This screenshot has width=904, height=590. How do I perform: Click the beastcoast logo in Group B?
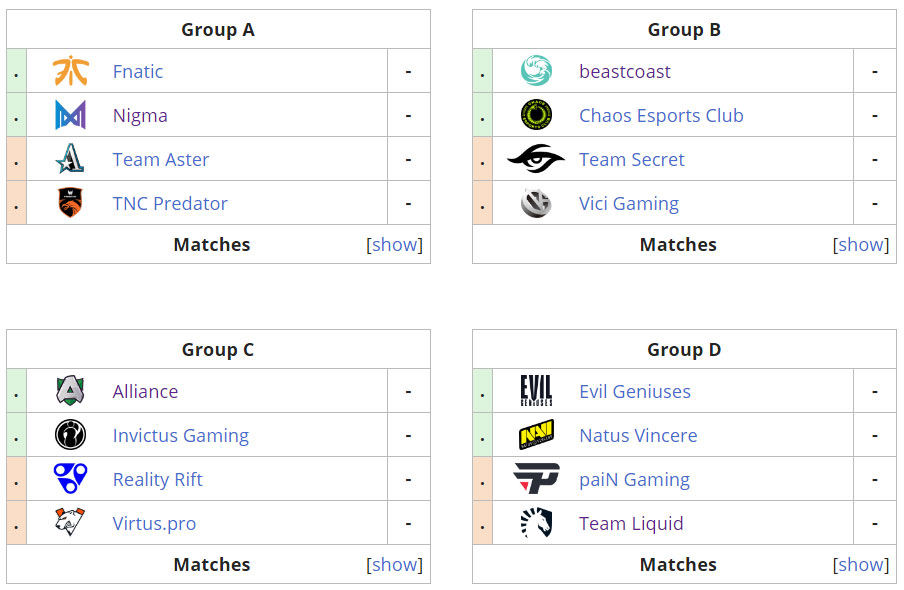click(x=535, y=71)
